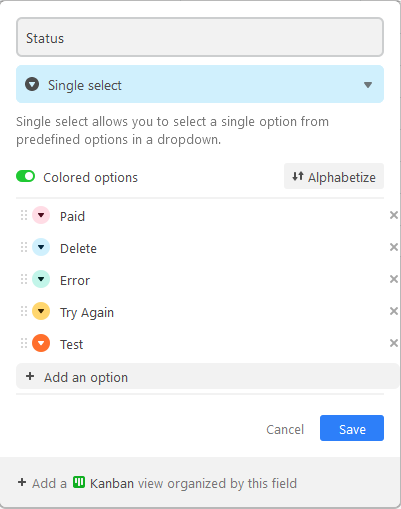The image size is (401, 509).
Task: Click the Alphabetize button
Action: point(334,176)
